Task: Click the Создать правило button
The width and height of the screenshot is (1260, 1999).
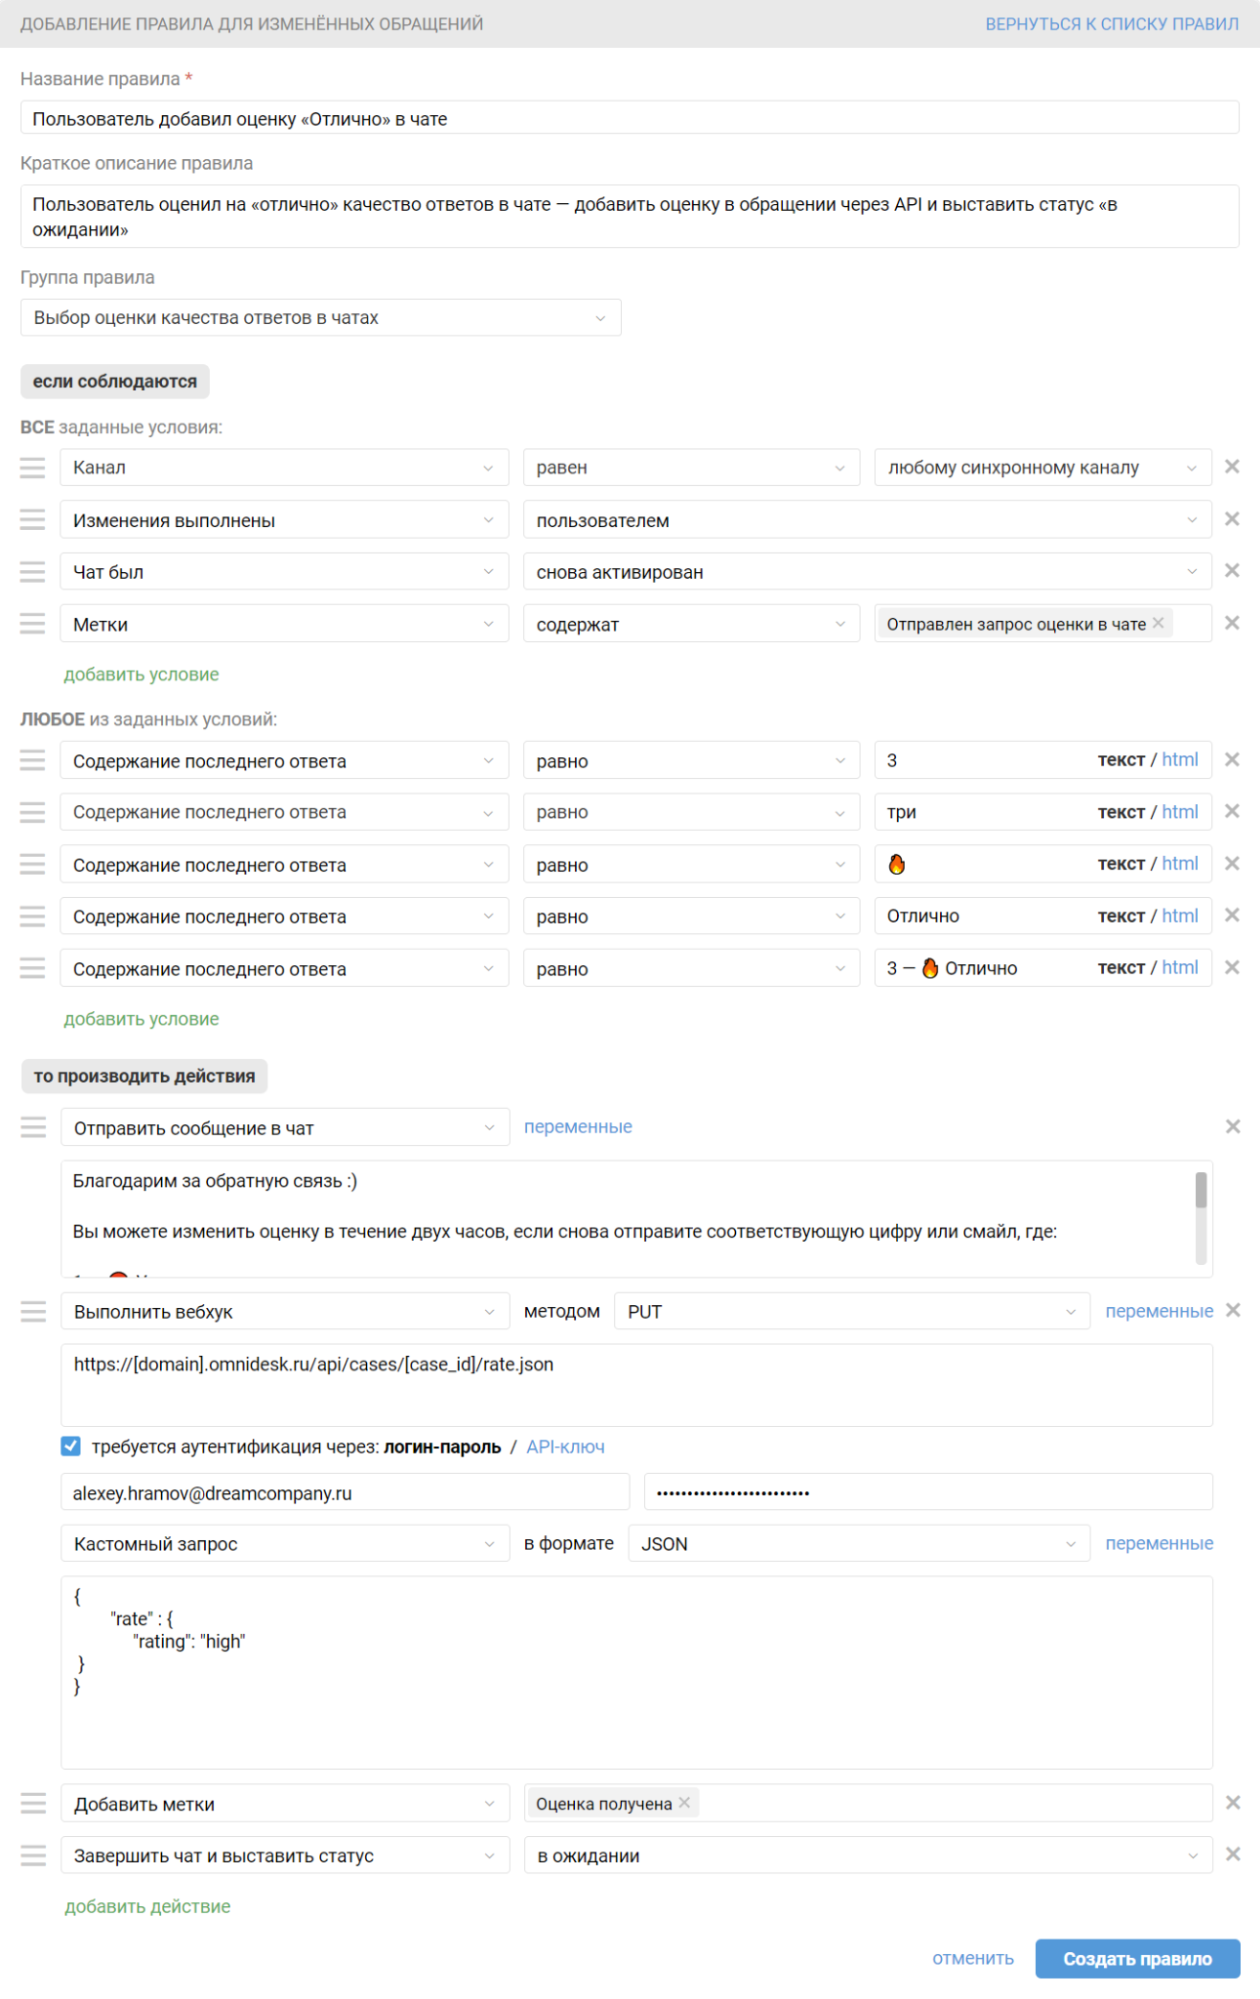Action: [1138, 1958]
